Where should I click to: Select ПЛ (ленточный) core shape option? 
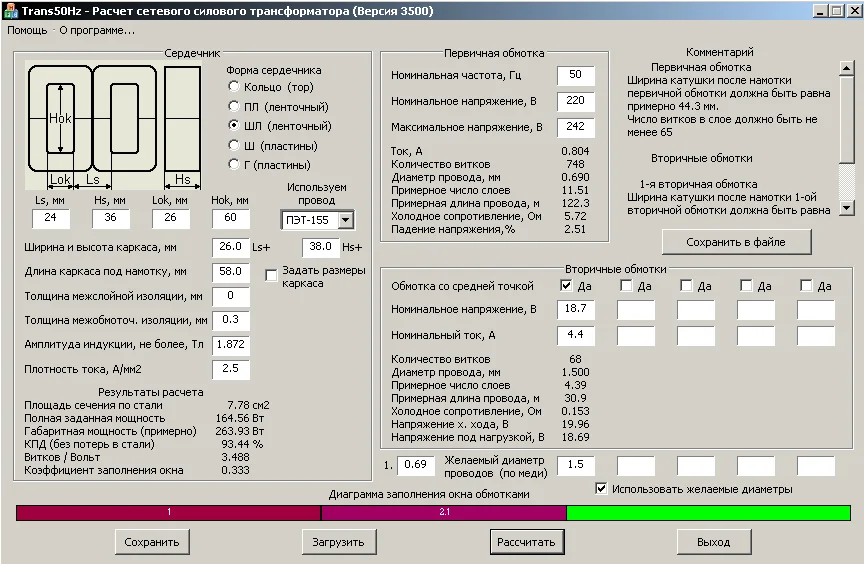234,107
